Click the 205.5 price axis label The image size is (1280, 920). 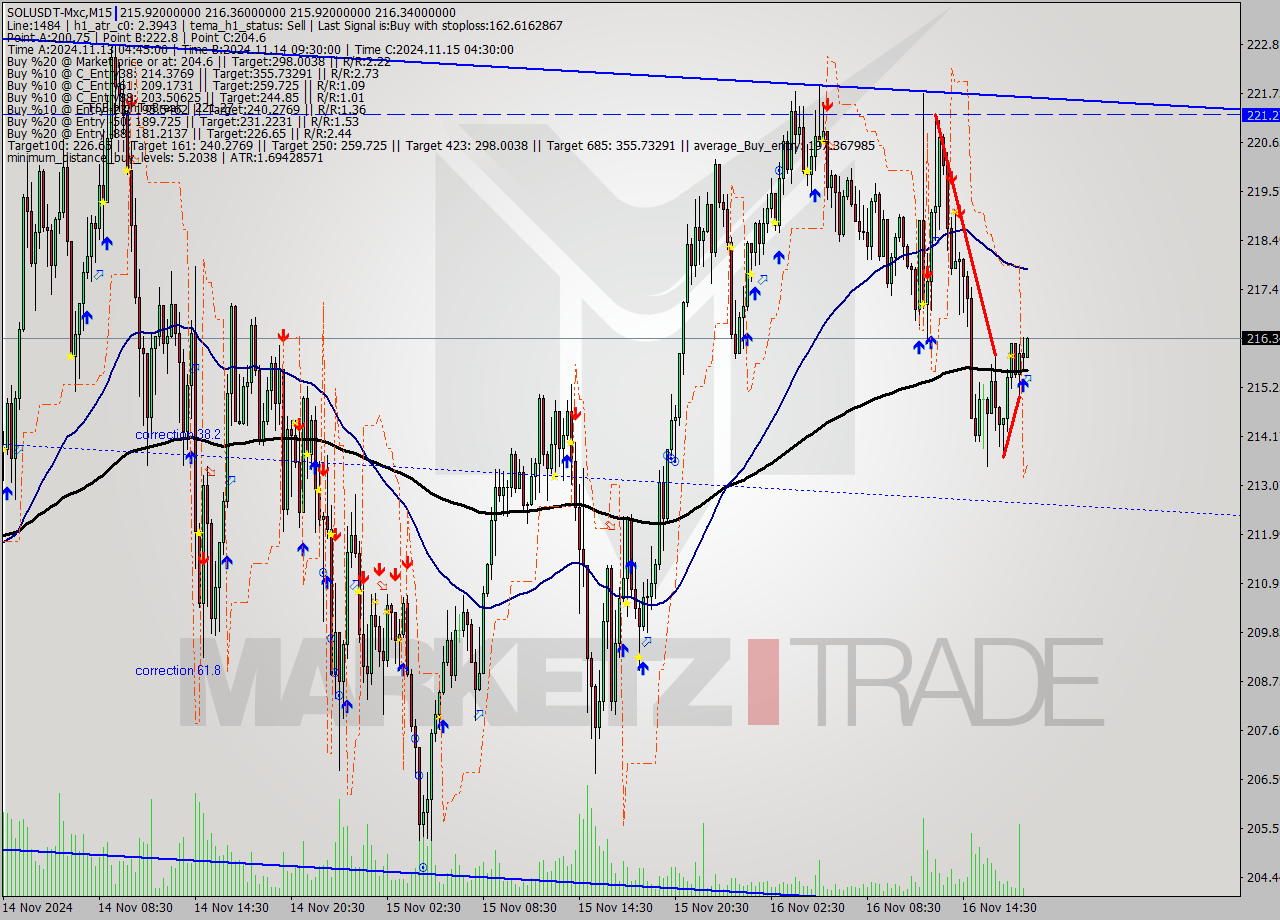pos(1263,828)
